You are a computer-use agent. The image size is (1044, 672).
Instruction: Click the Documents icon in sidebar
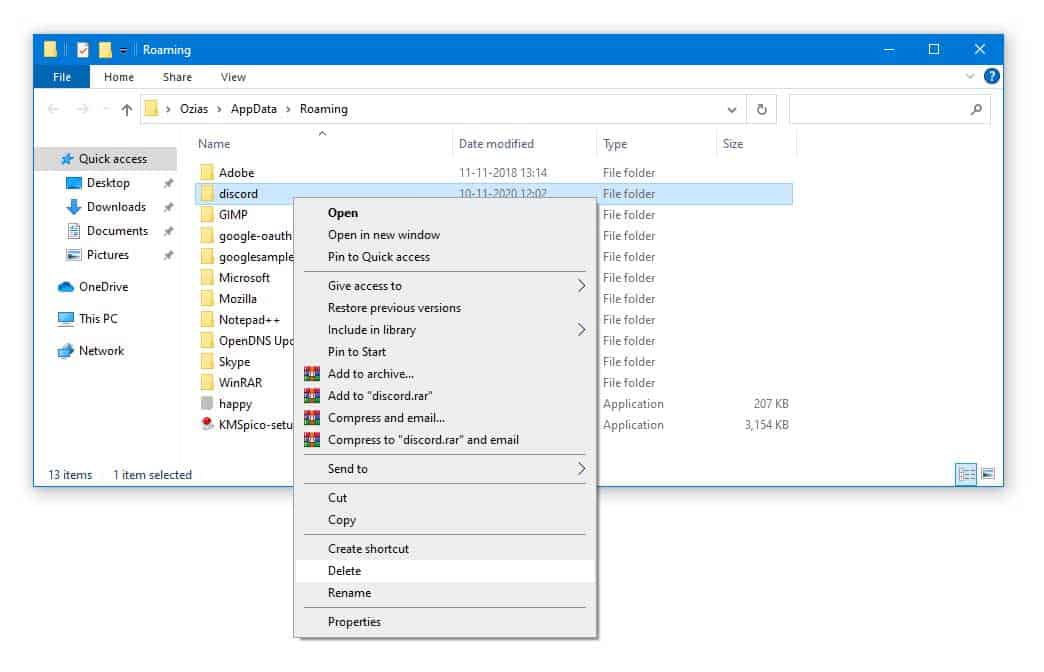tap(73, 231)
